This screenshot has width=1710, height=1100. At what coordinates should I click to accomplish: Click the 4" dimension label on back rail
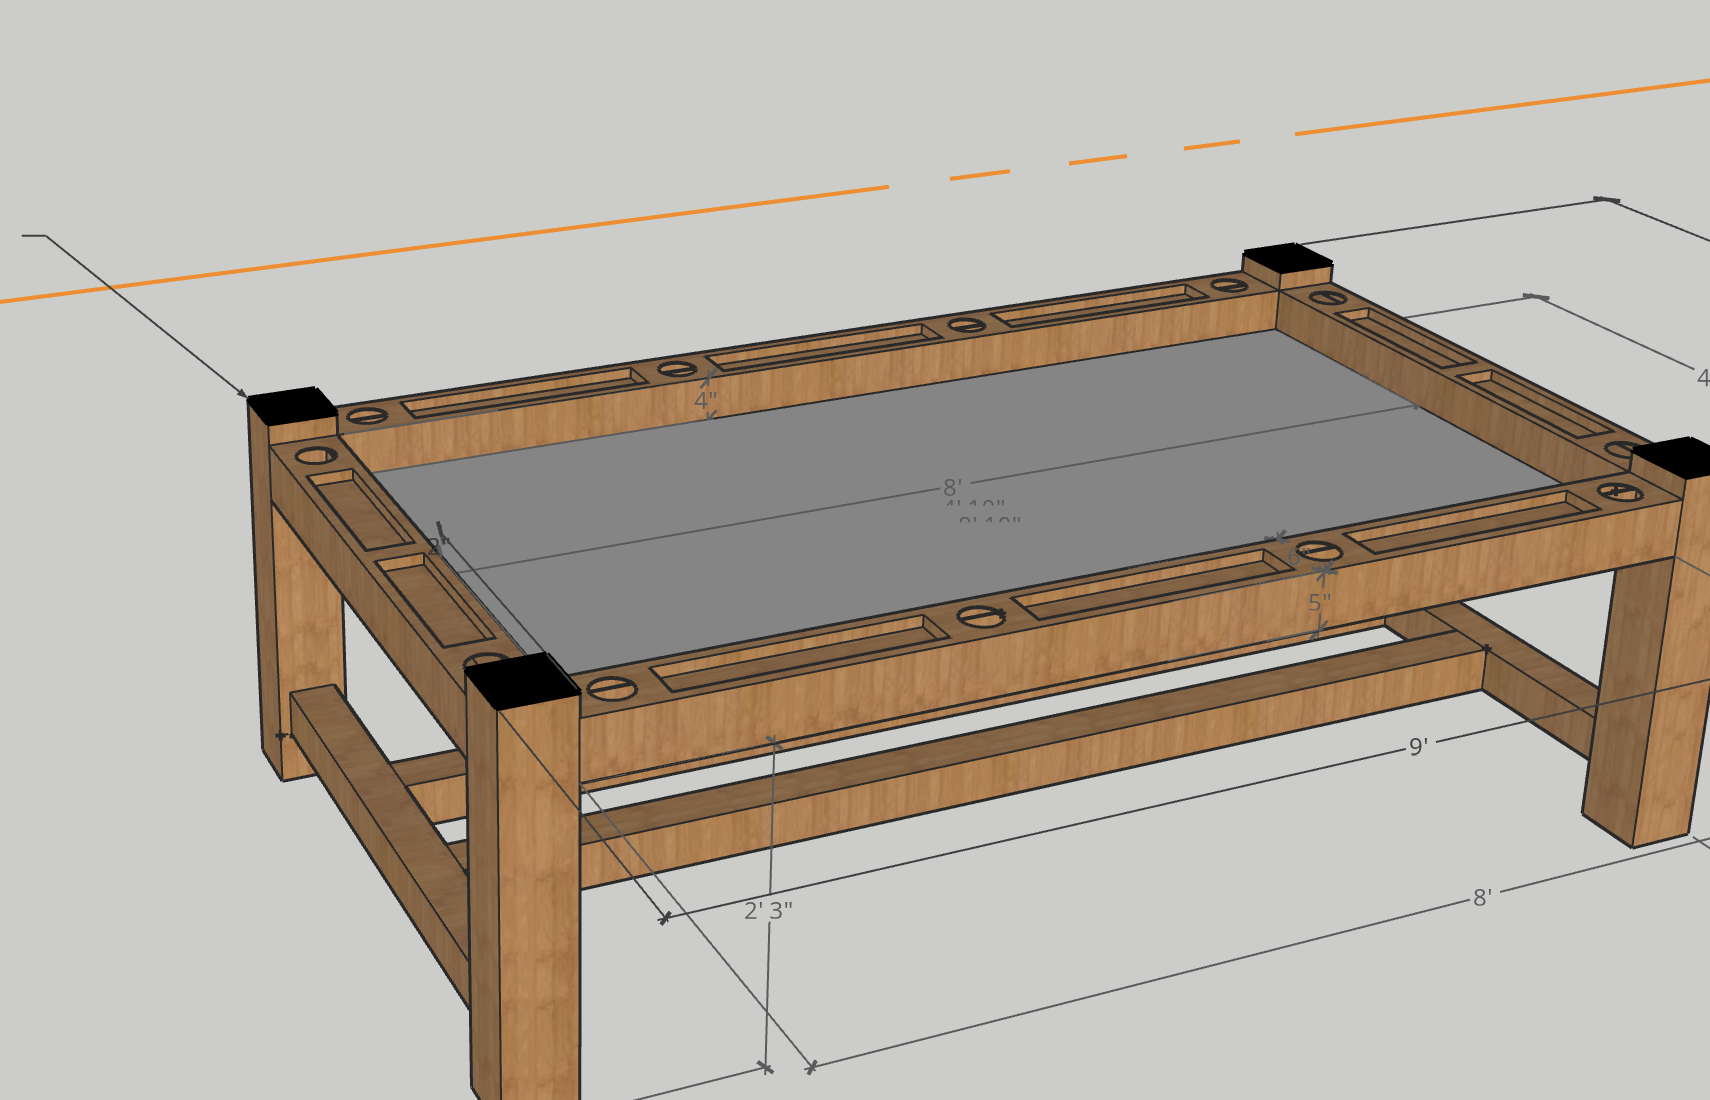coord(705,401)
